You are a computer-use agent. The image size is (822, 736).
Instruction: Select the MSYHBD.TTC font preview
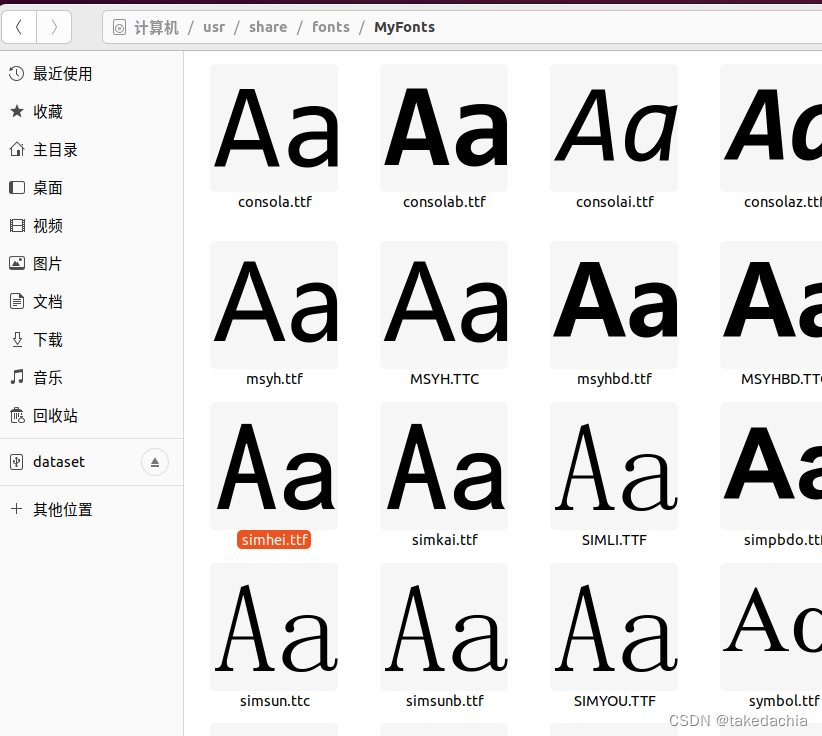[771, 305]
